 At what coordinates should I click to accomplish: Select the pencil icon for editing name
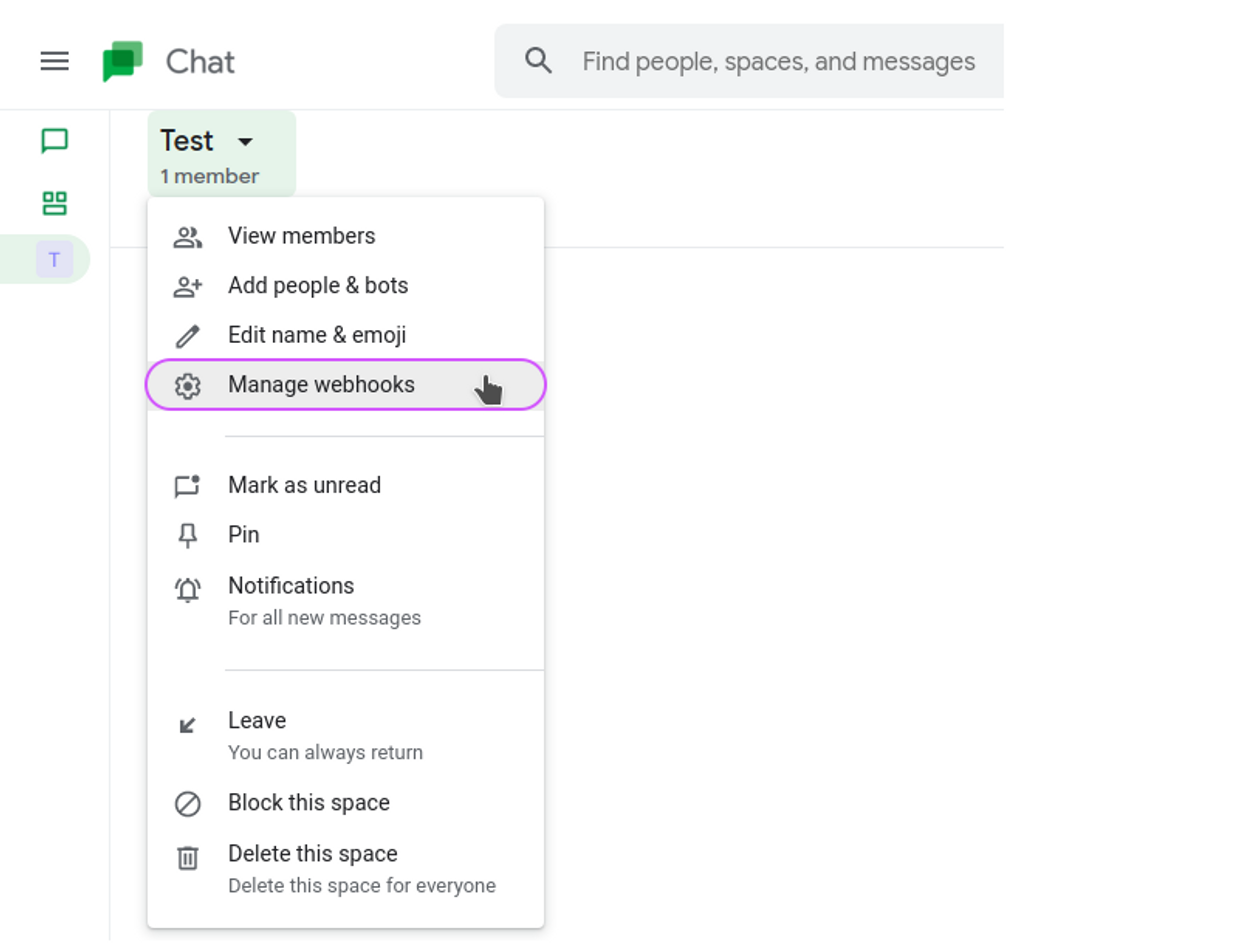click(x=187, y=335)
